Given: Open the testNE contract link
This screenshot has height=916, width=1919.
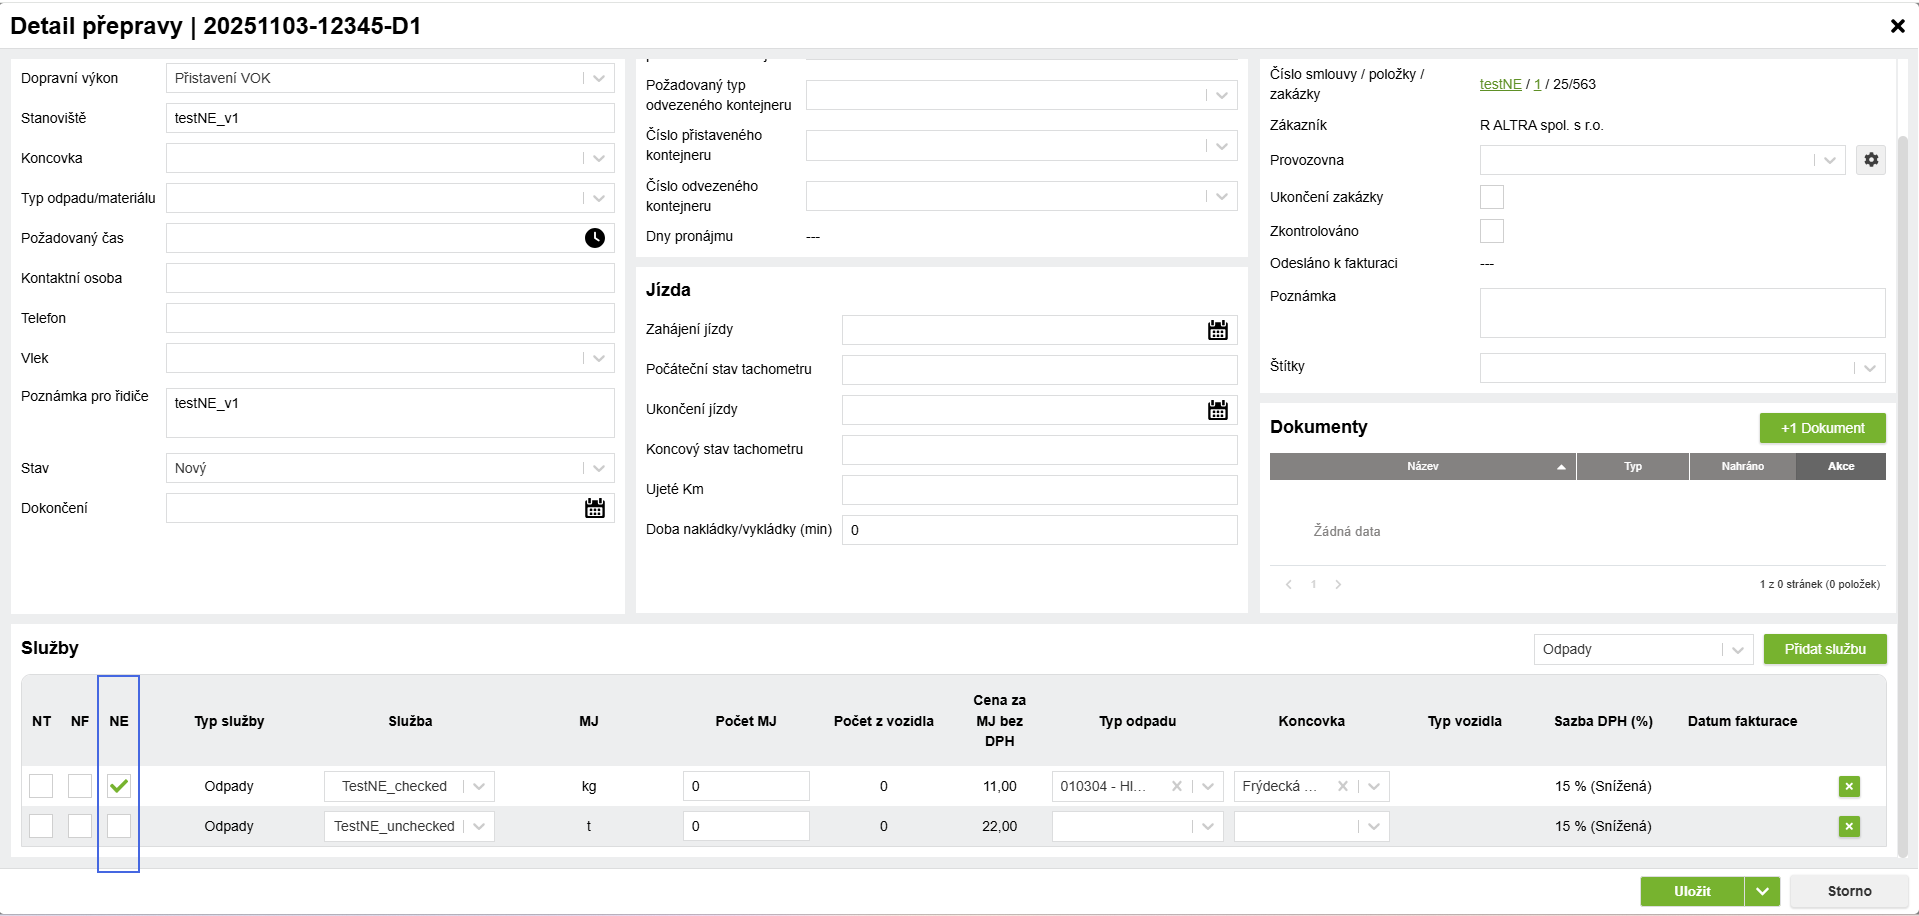Looking at the screenshot, I should tap(1500, 84).
